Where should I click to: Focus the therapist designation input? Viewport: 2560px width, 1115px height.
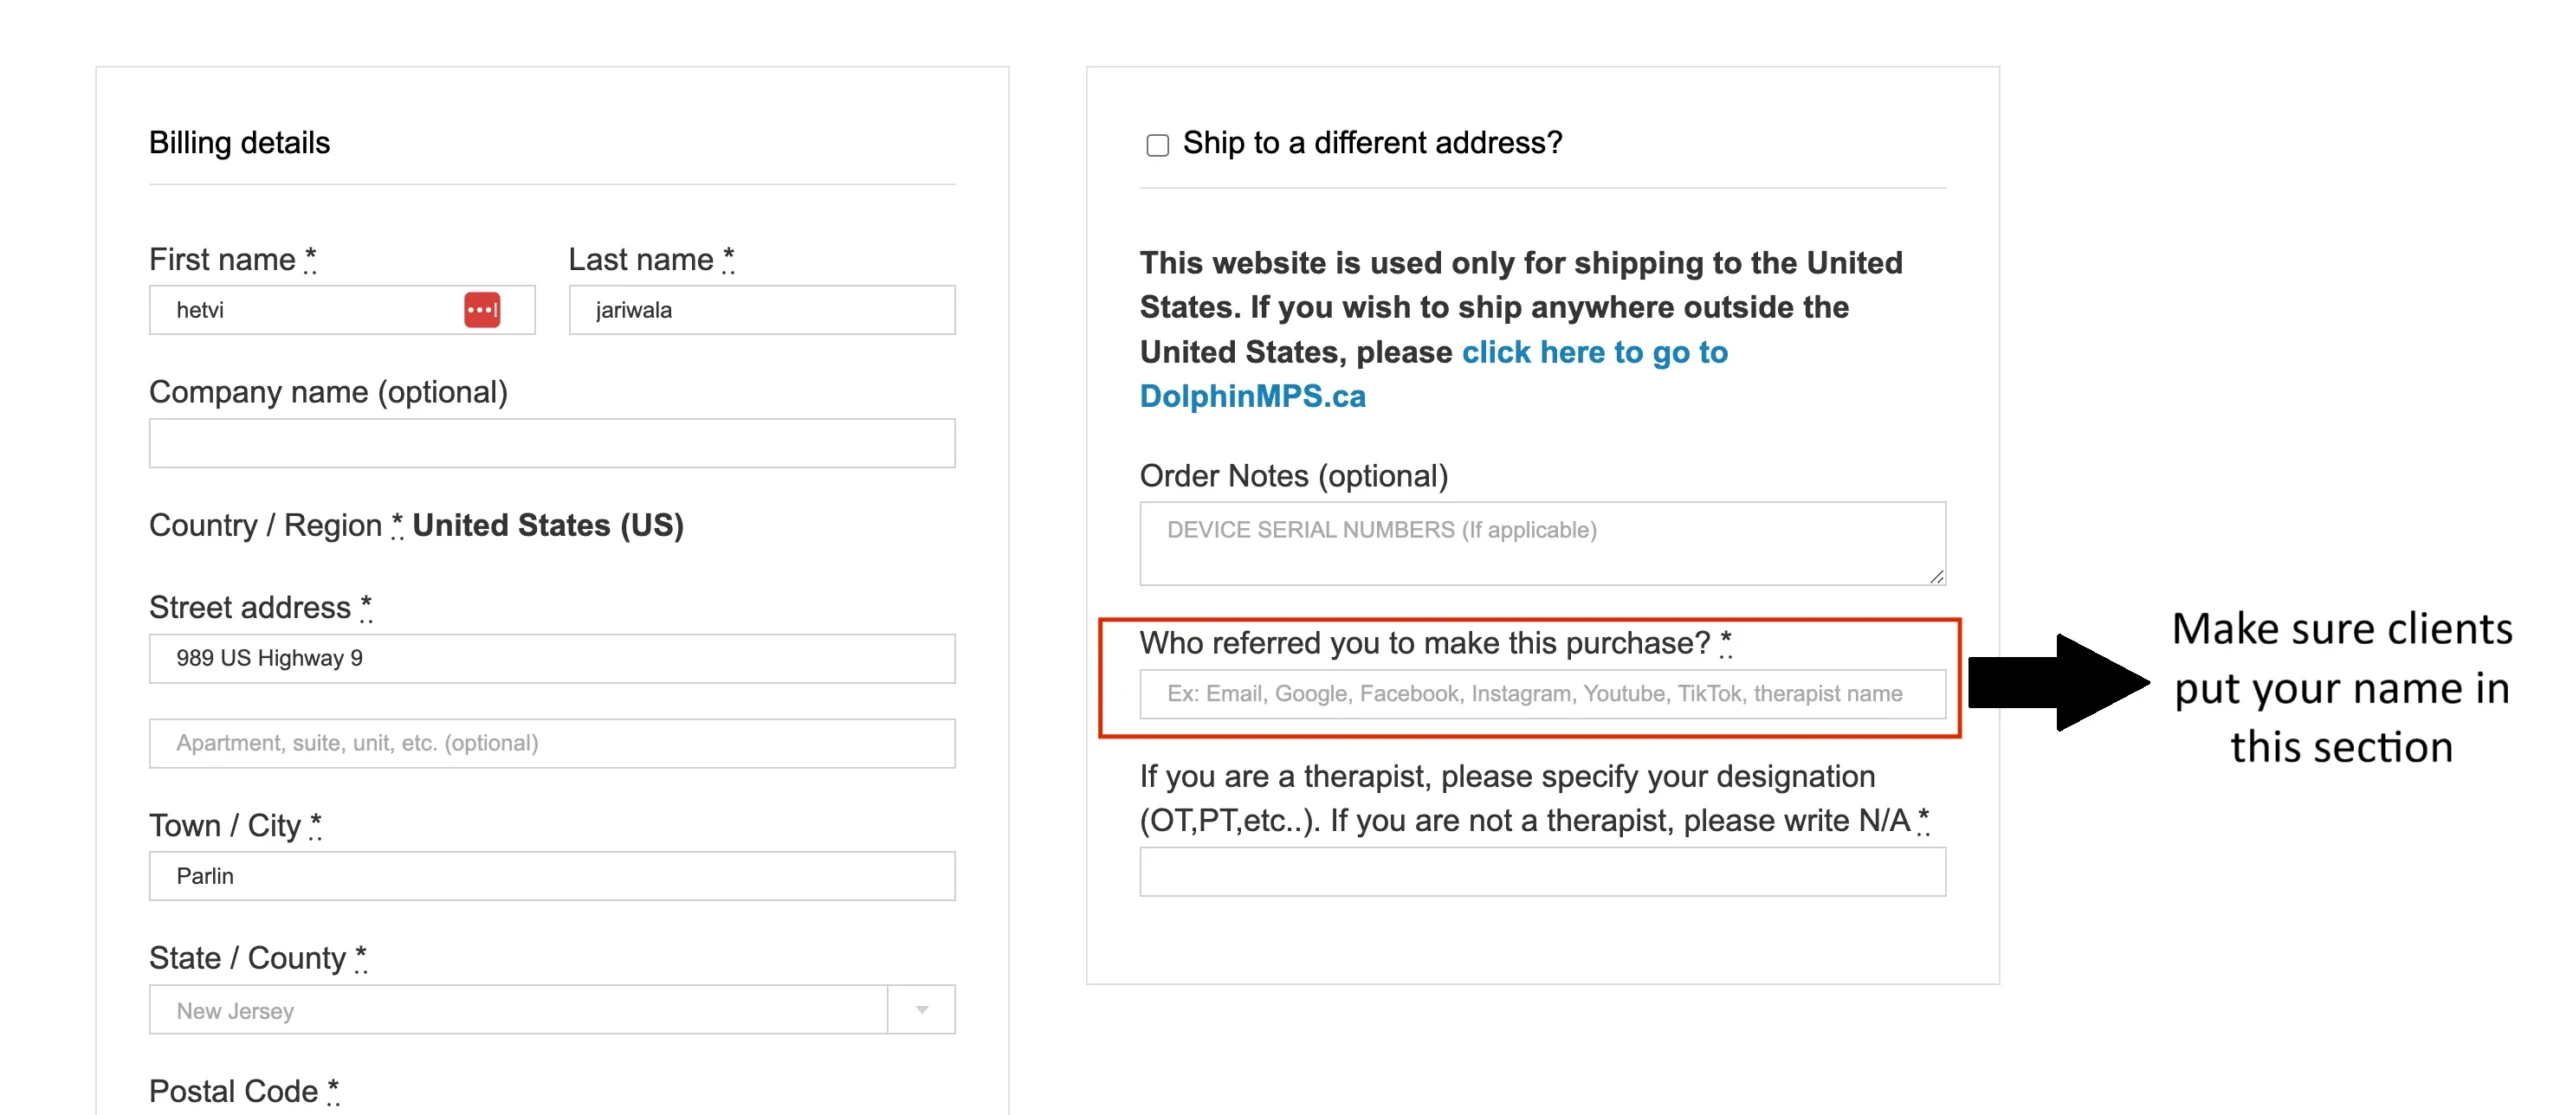(x=1541, y=872)
